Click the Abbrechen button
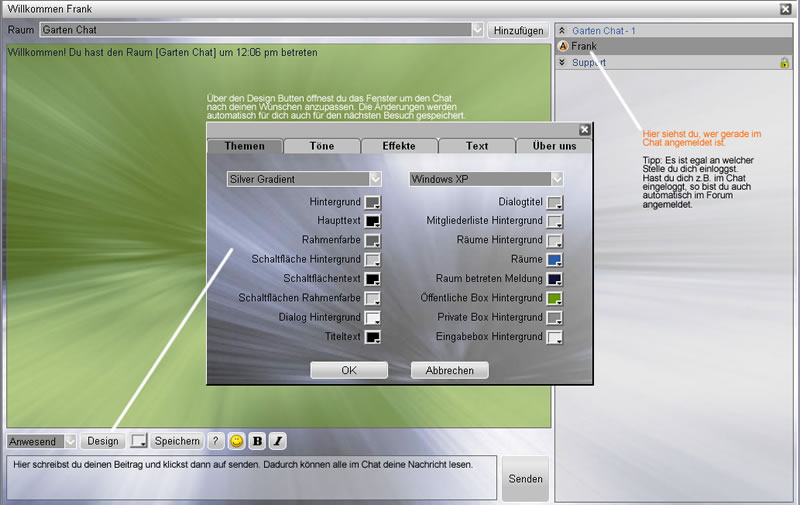The width and height of the screenshot is (800, 505). click(449, 370)
